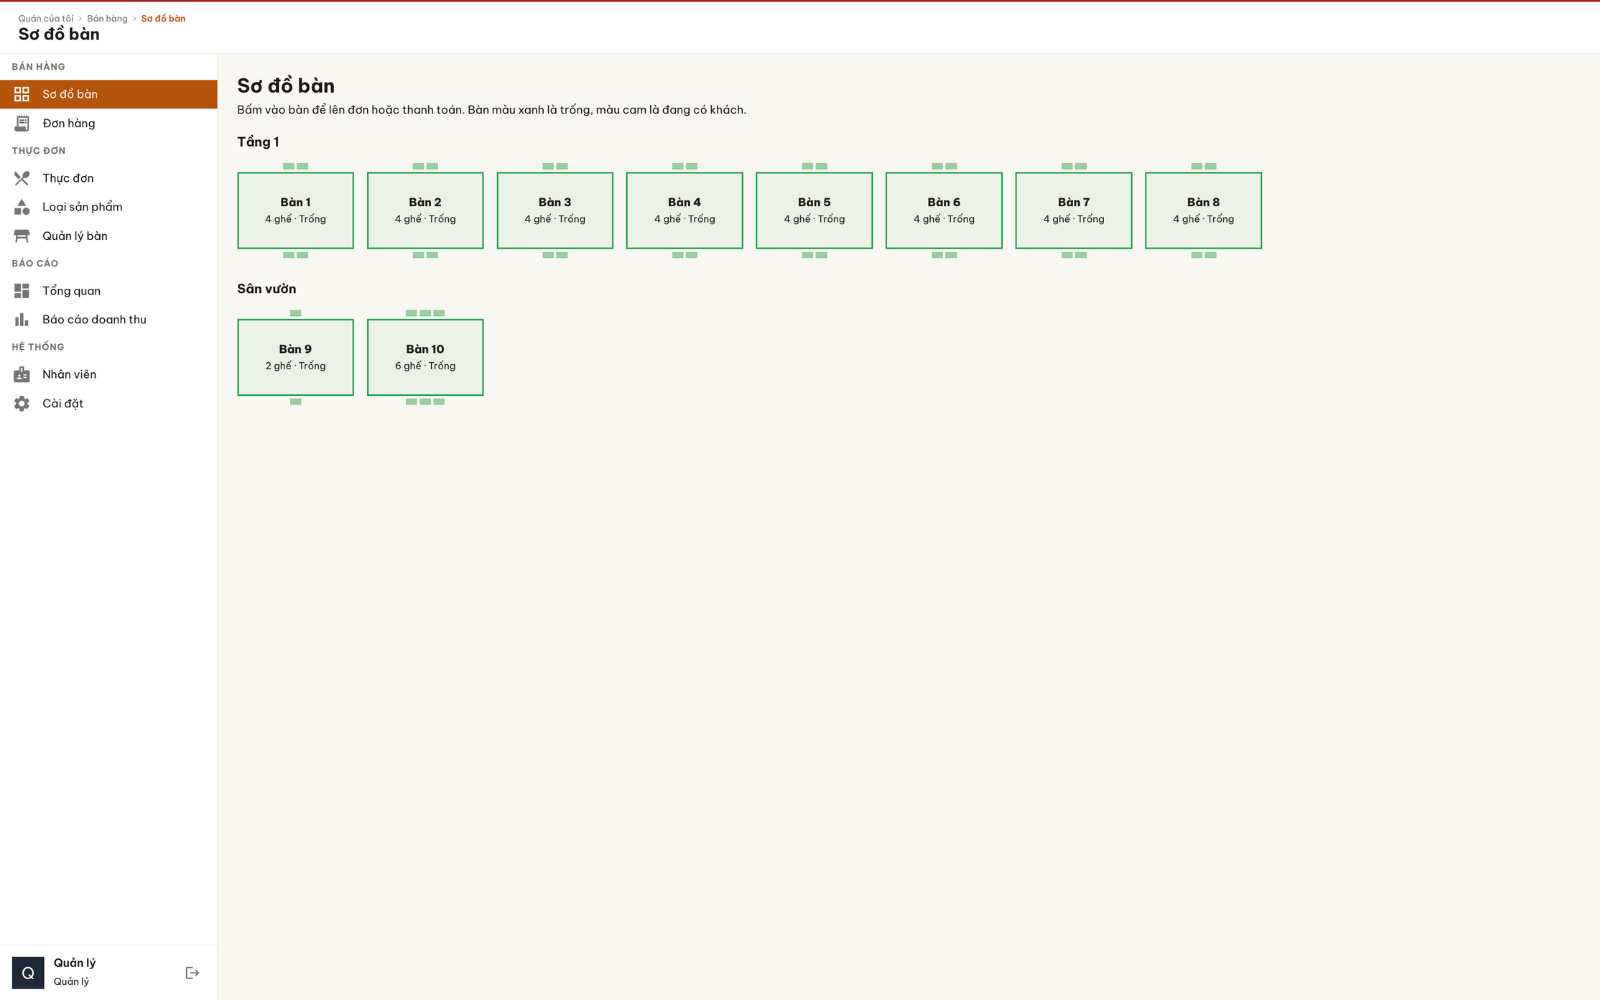
Task: Select table Bàn 6
Action: (x=944, y=210)
